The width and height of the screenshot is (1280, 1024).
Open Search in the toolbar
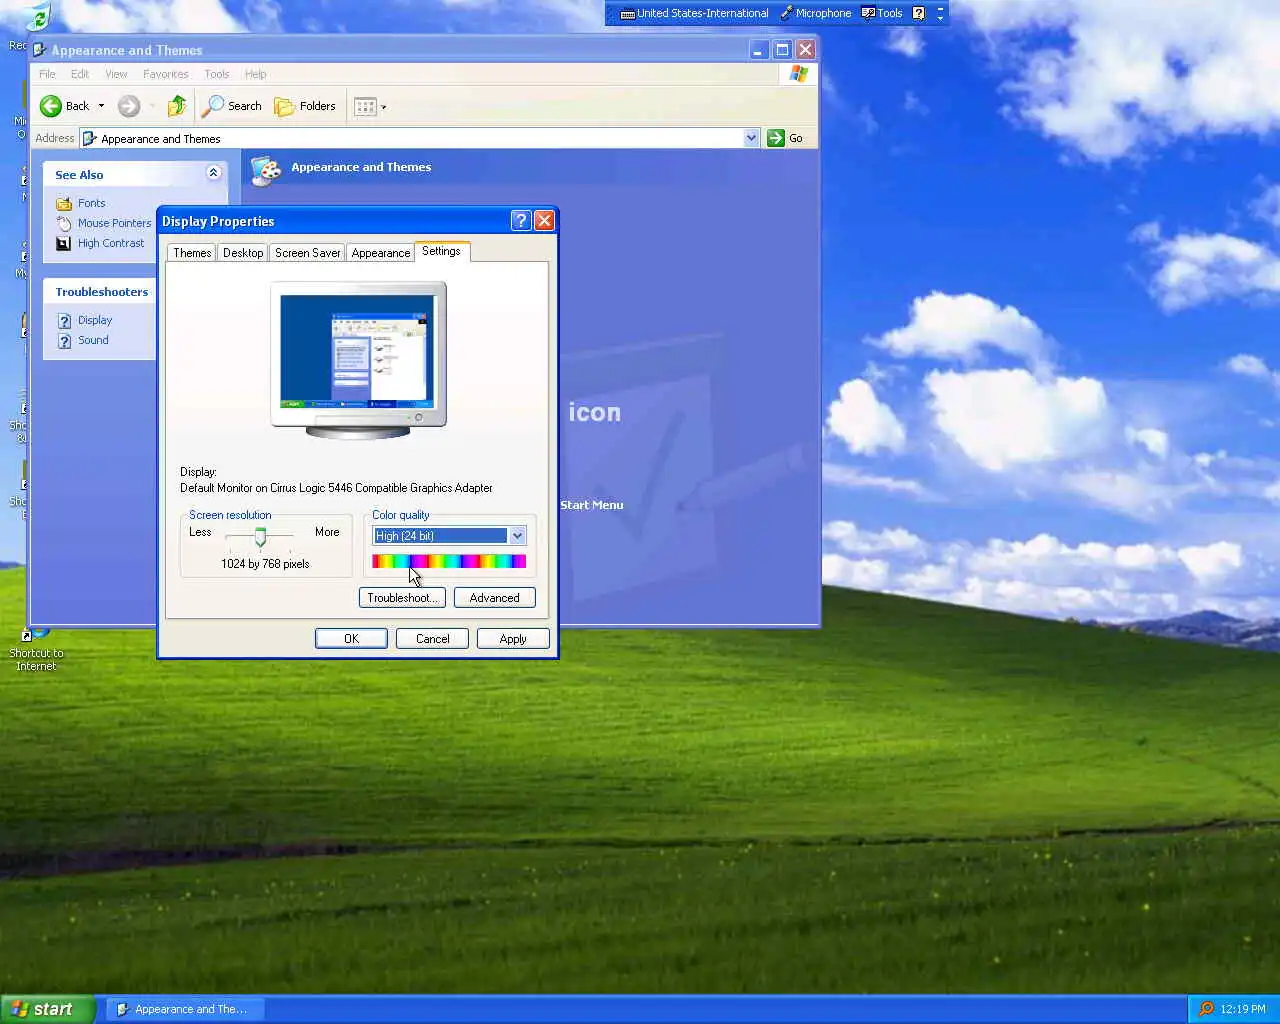(x=232, y=106)
